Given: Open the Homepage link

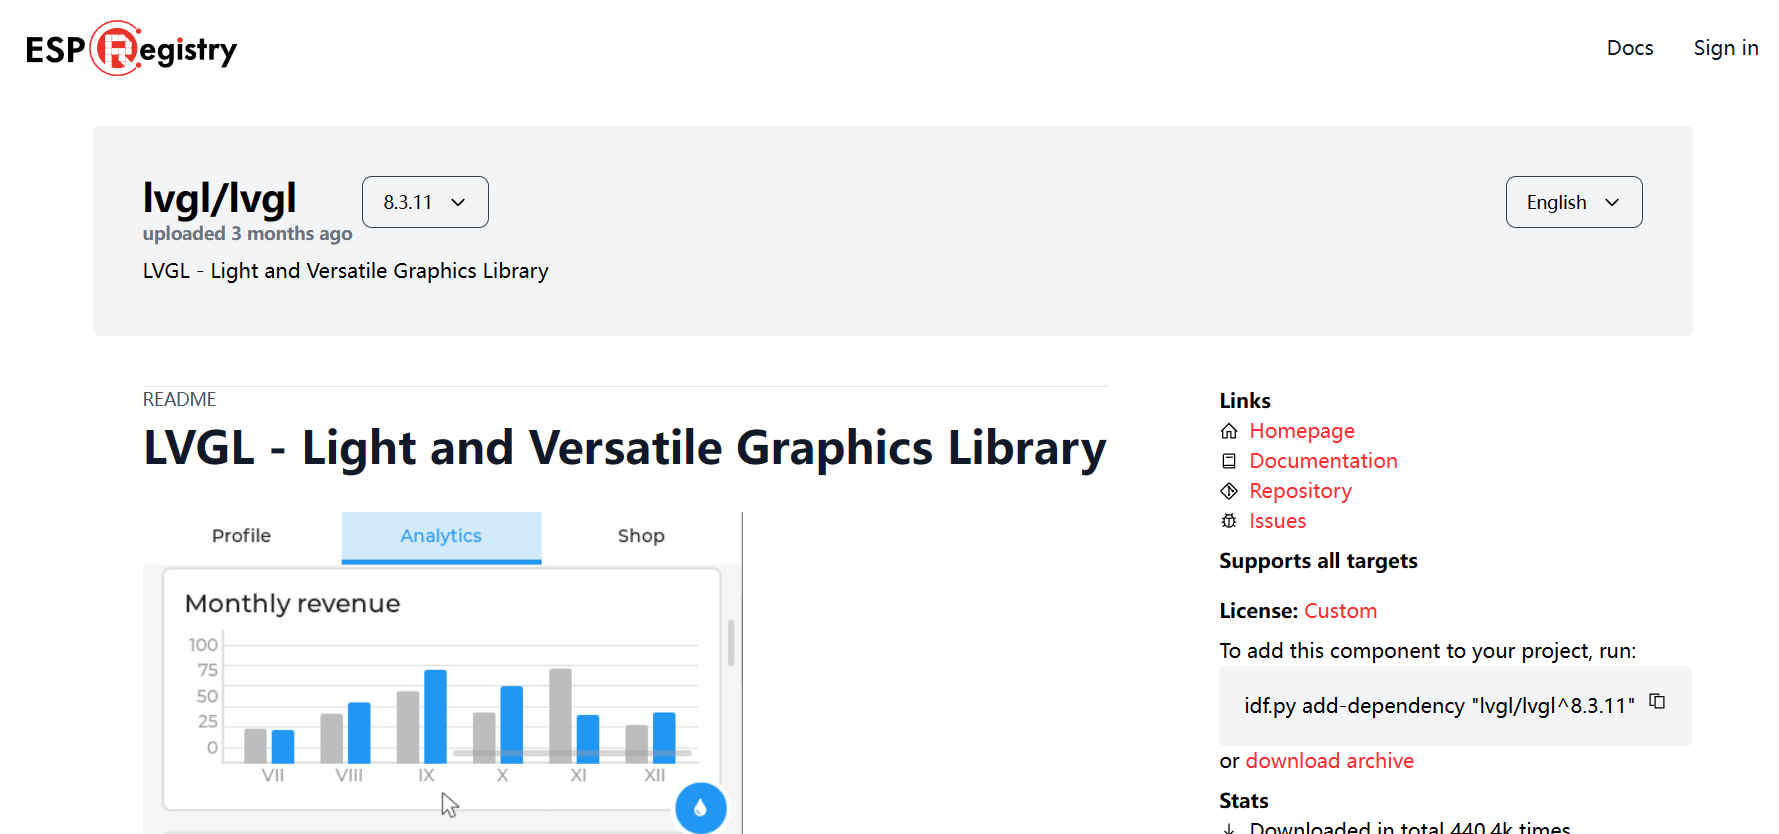Looking at the screenshot, I should tap(1301, 431).
